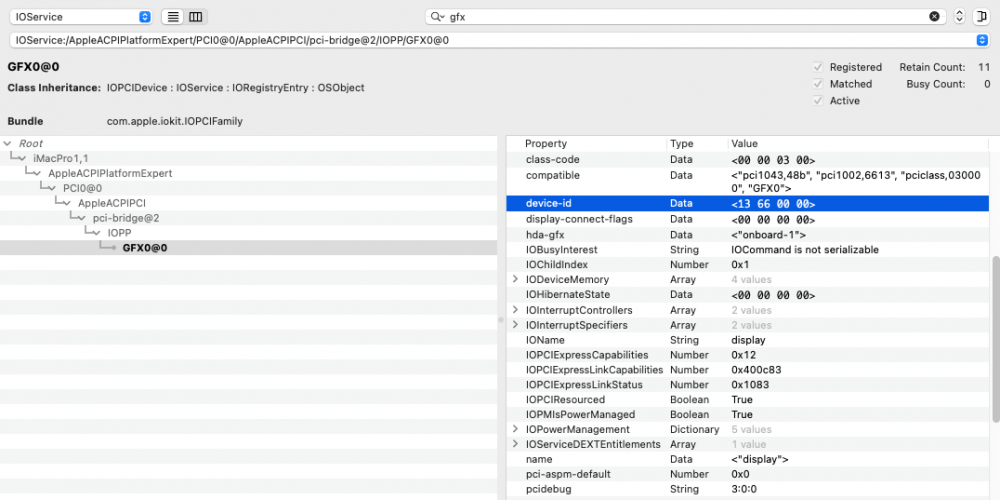The width and height of the screenshot is (1000, 500).
Task: Toggle the Registered checkbox
Action: (818, 67)
